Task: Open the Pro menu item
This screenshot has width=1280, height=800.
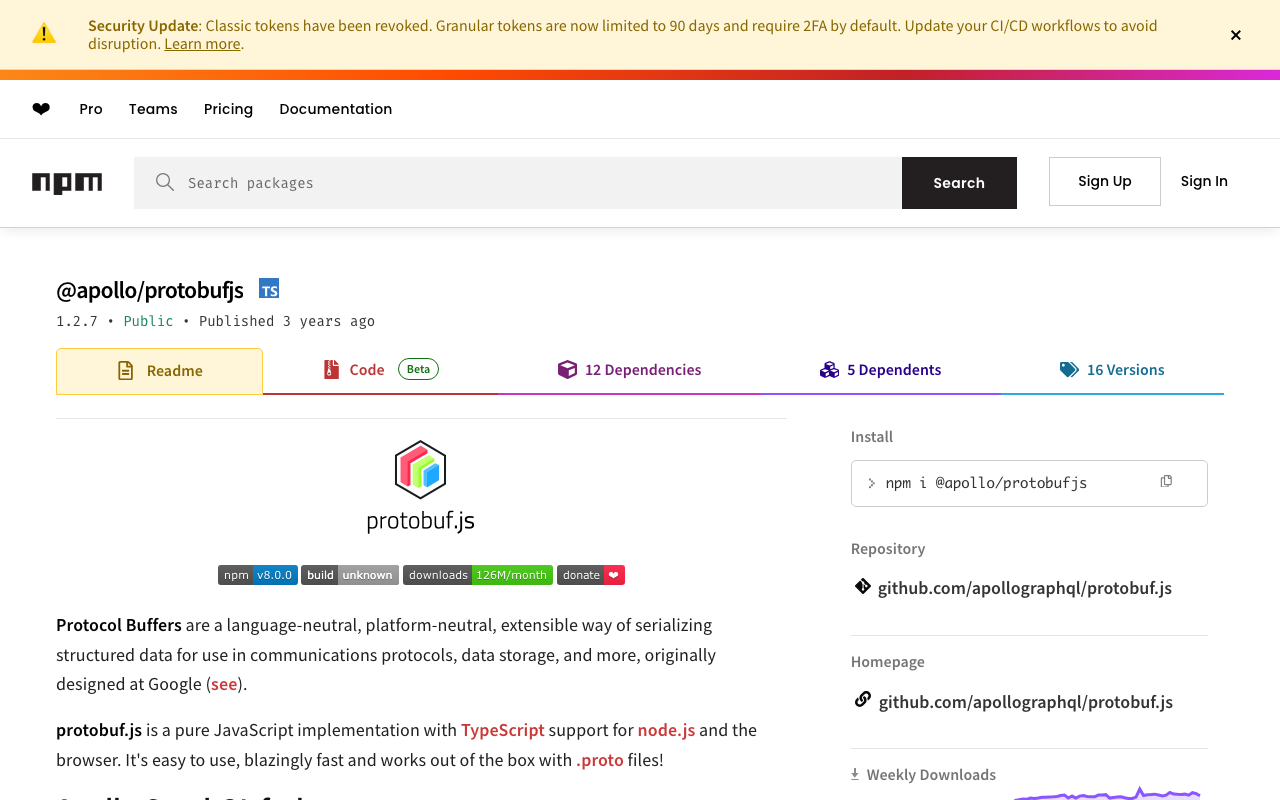Action: coord(91,109)
